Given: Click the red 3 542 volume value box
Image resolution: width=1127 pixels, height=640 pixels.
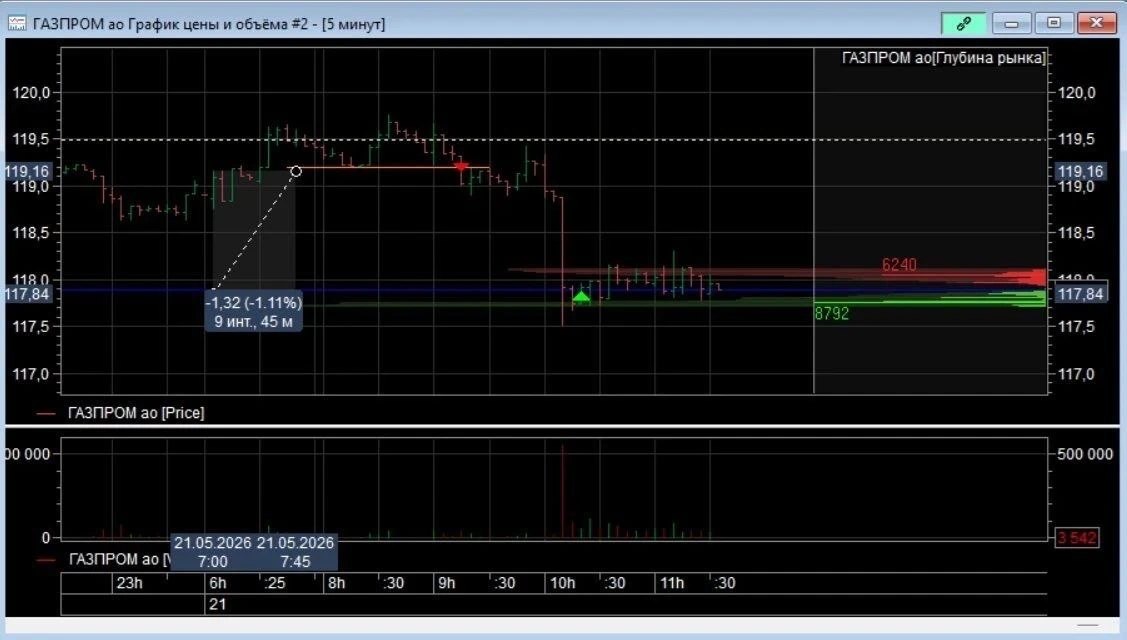Looking at the screenshot, I should click(1077, 537).
